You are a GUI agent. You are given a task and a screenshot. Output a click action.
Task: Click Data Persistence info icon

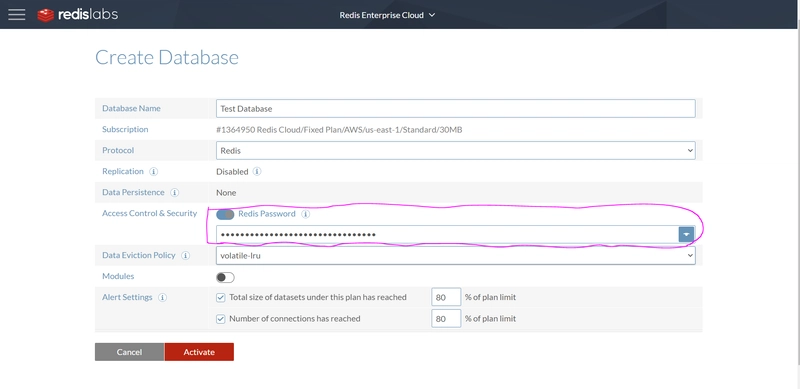tap(174, 192)
